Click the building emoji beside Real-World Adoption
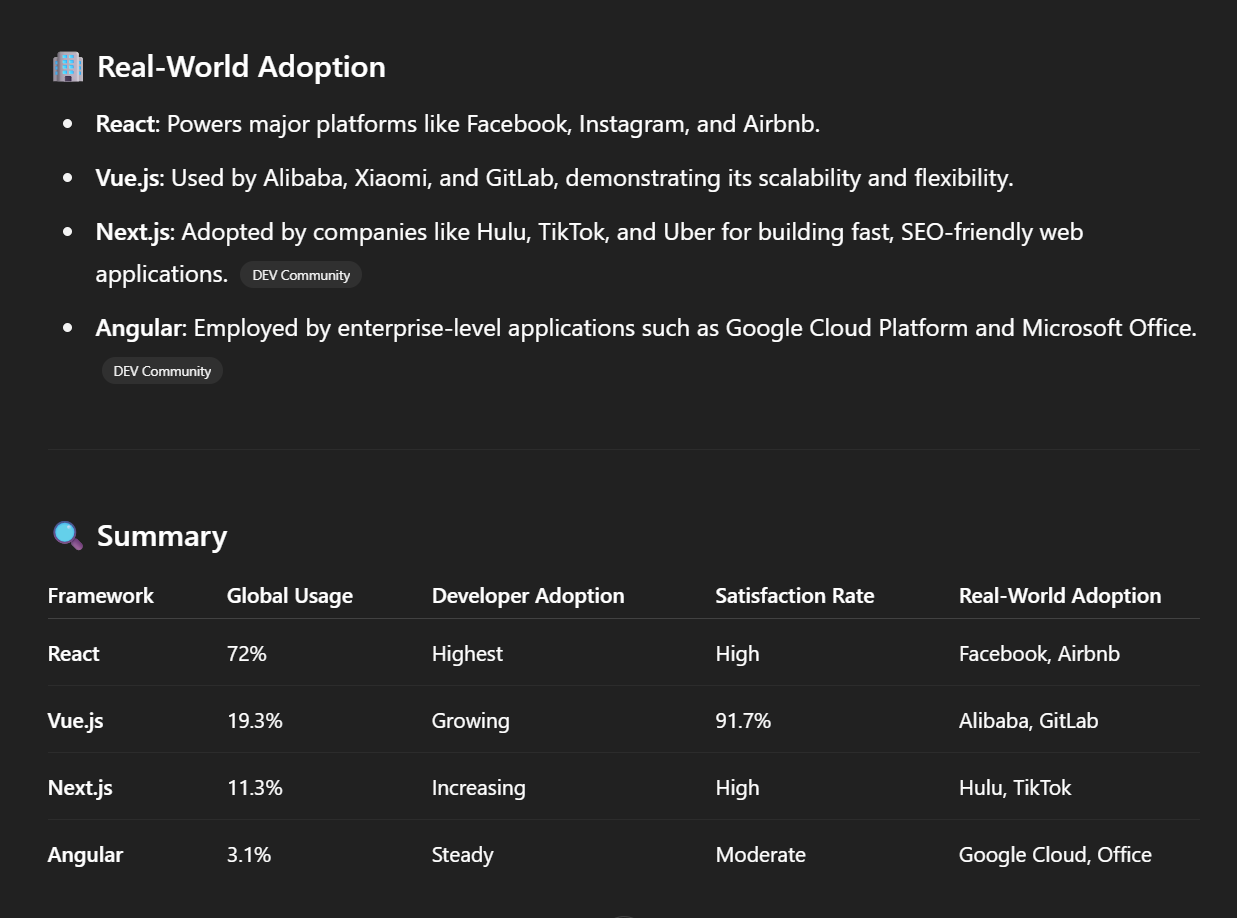Screen dimensions: 1237x918 (67, 67)
